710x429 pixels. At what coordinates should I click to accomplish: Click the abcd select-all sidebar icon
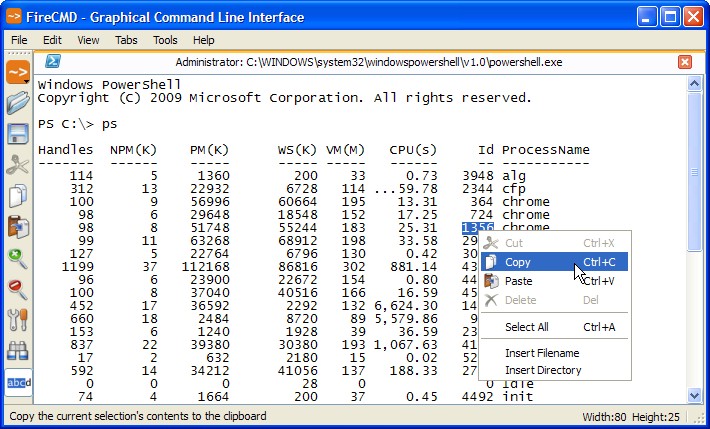coord(19,383)
